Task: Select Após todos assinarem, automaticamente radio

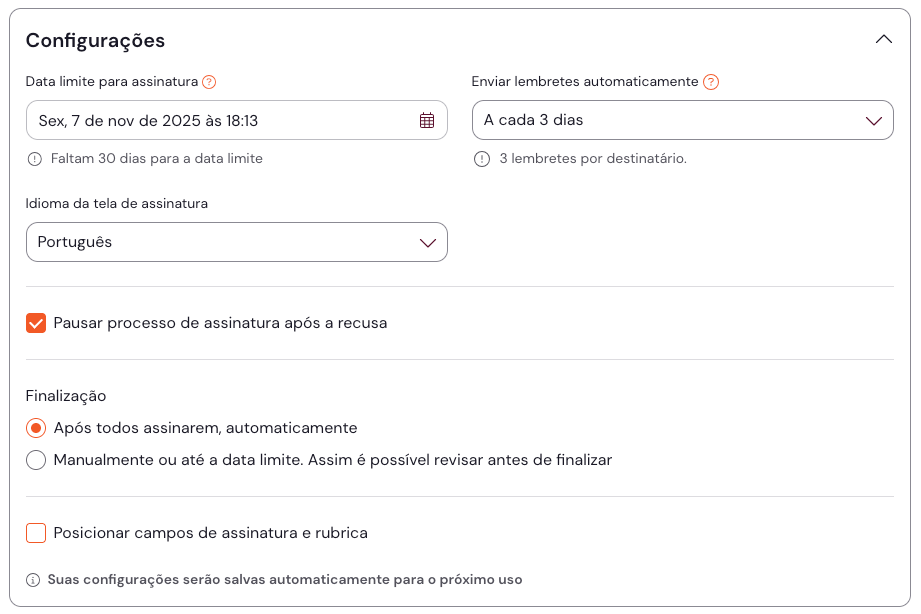Action: 36,428
